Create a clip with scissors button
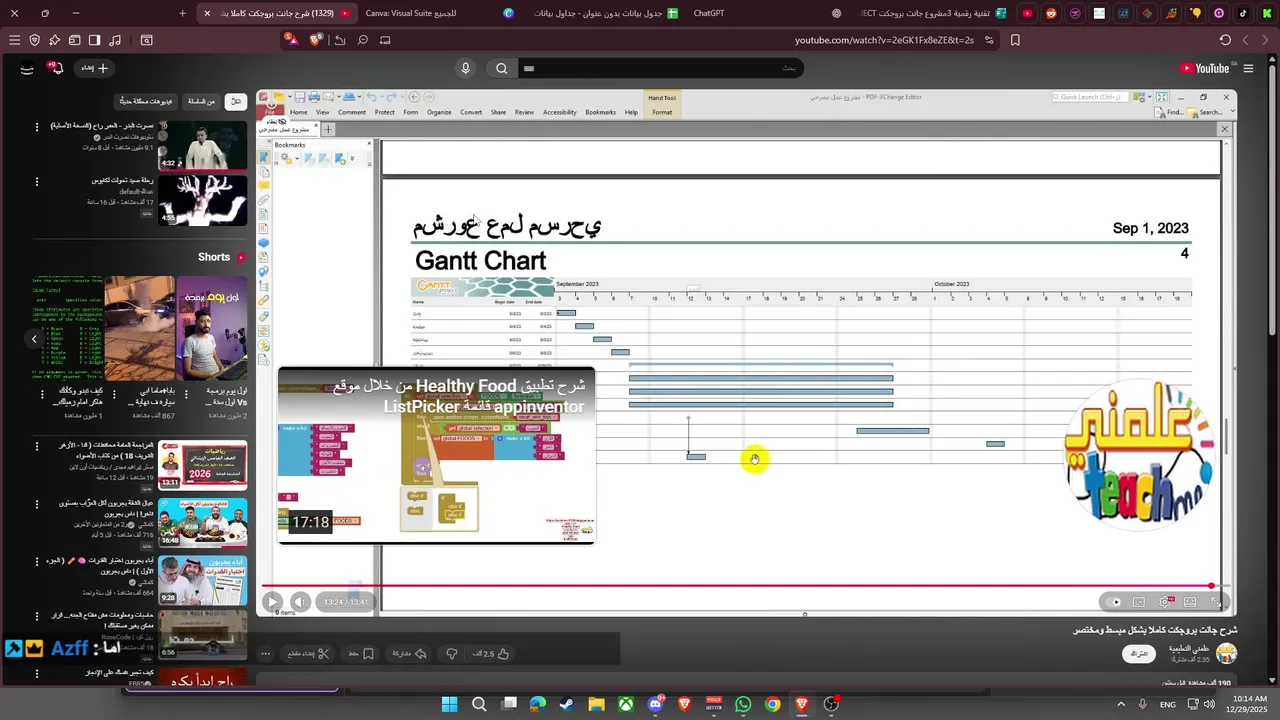1280x720 pixels. [309, 654]
